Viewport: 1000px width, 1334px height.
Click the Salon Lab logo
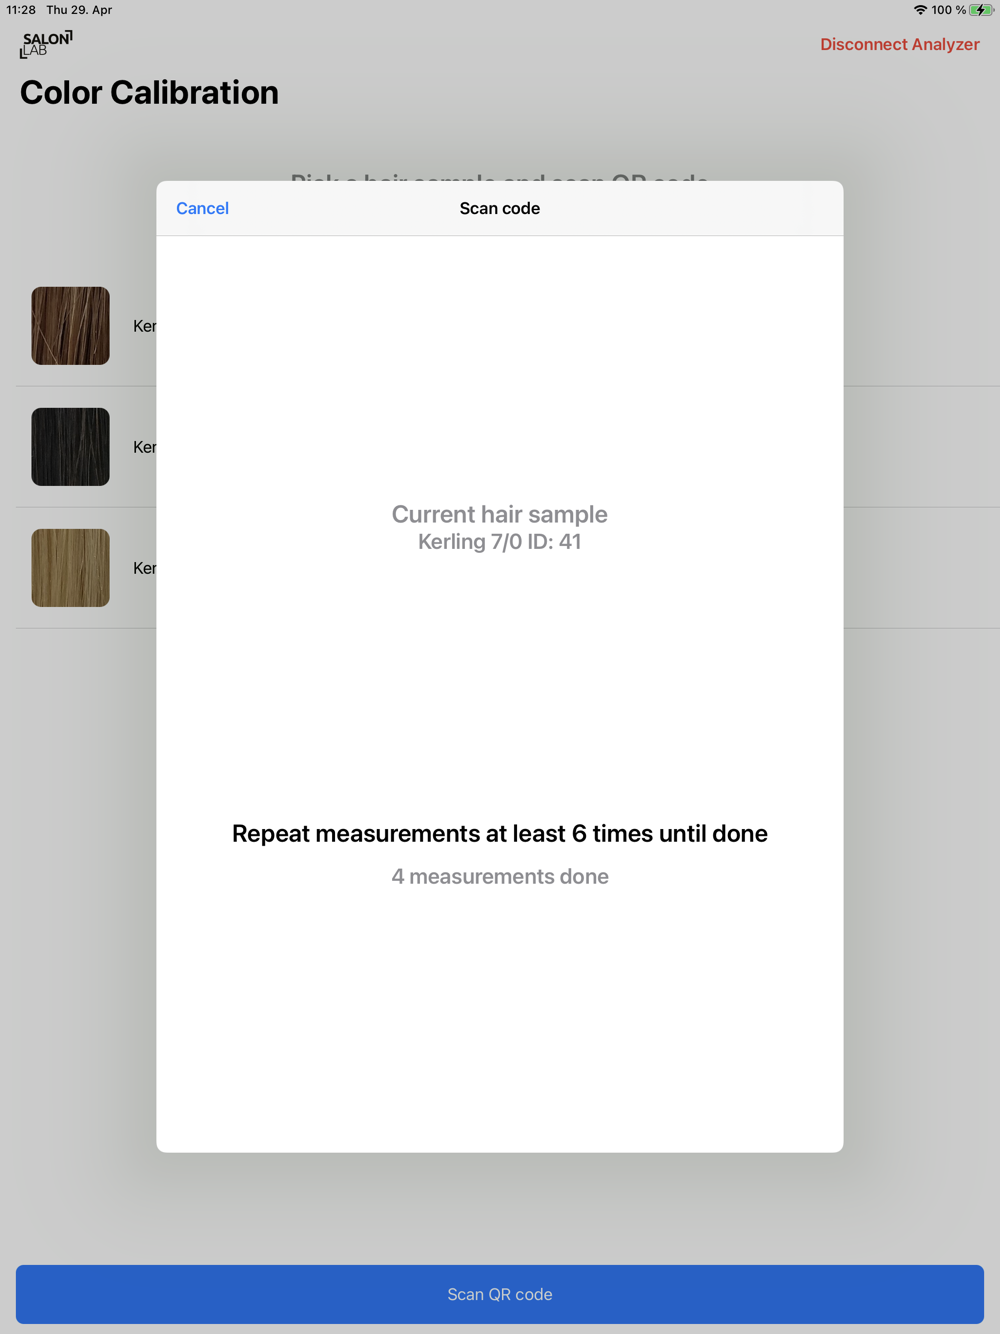(46, 44)
